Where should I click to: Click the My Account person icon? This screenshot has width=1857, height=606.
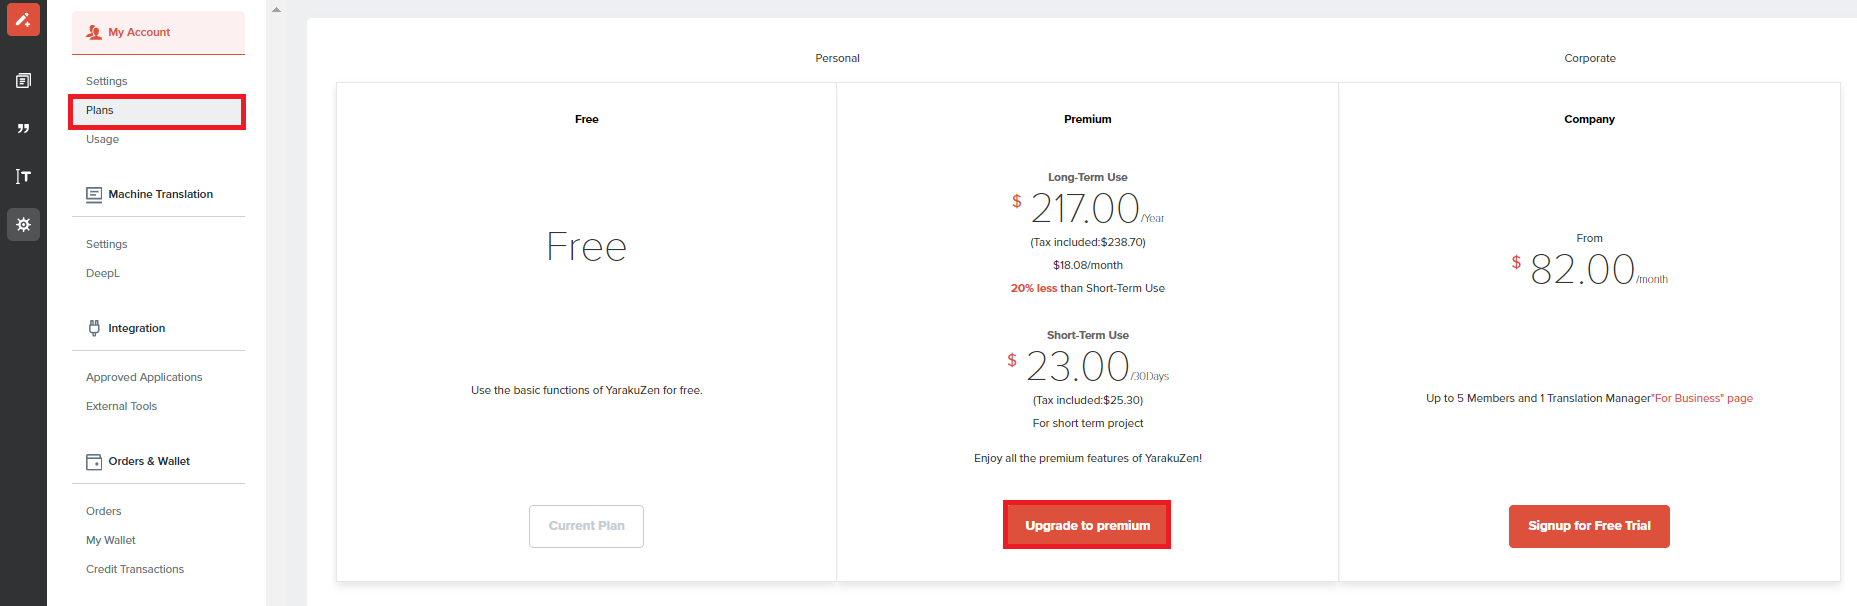pyautogui.click(x=94, y=32)
